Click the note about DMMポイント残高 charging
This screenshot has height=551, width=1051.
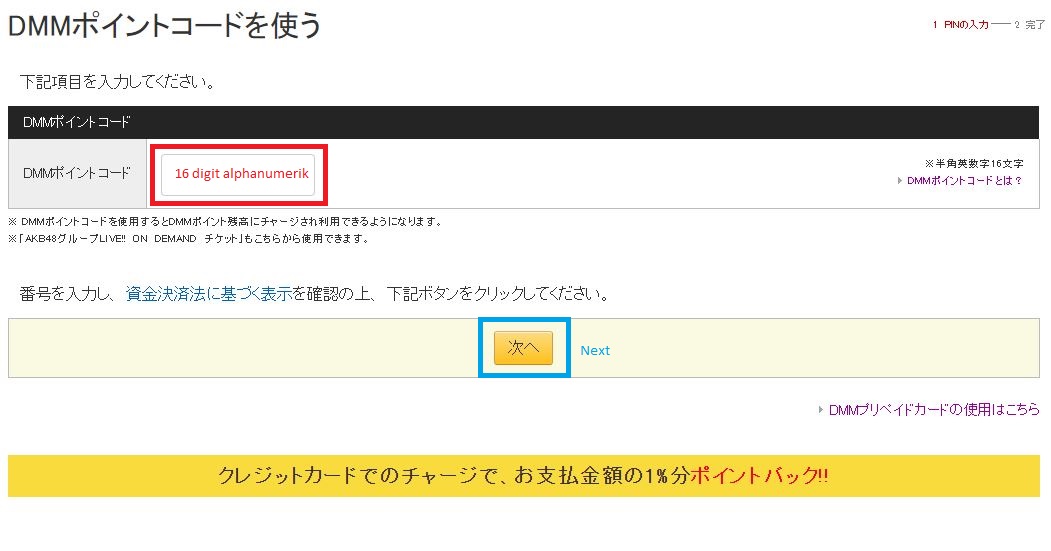coord(225,222)
